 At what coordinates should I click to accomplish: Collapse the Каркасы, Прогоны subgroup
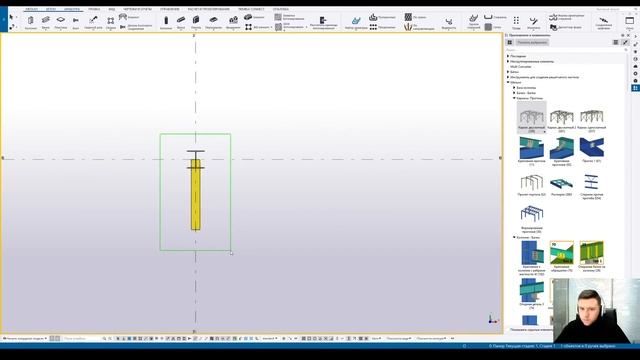click(514, 98)
